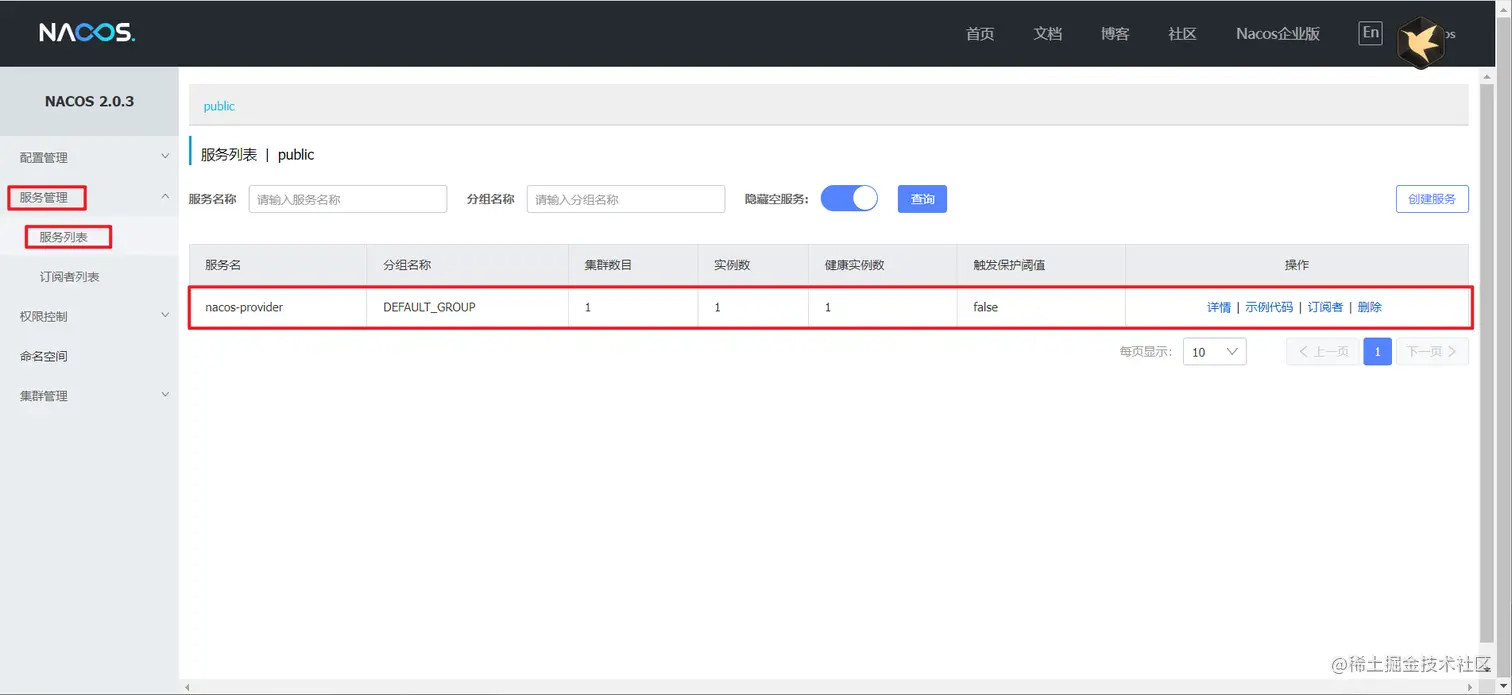Viewport: 1512px width, 695px height.
Task: Click the 服务名 column header
Action: [x=278, y=265]
